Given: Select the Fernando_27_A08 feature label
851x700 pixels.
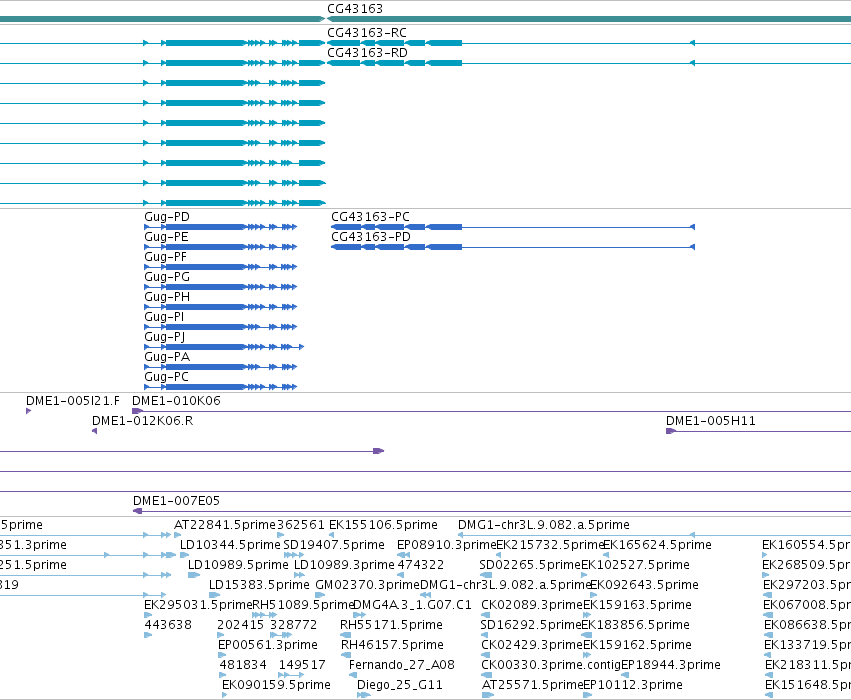Looking at the screenshot, I should pos(402,665).
